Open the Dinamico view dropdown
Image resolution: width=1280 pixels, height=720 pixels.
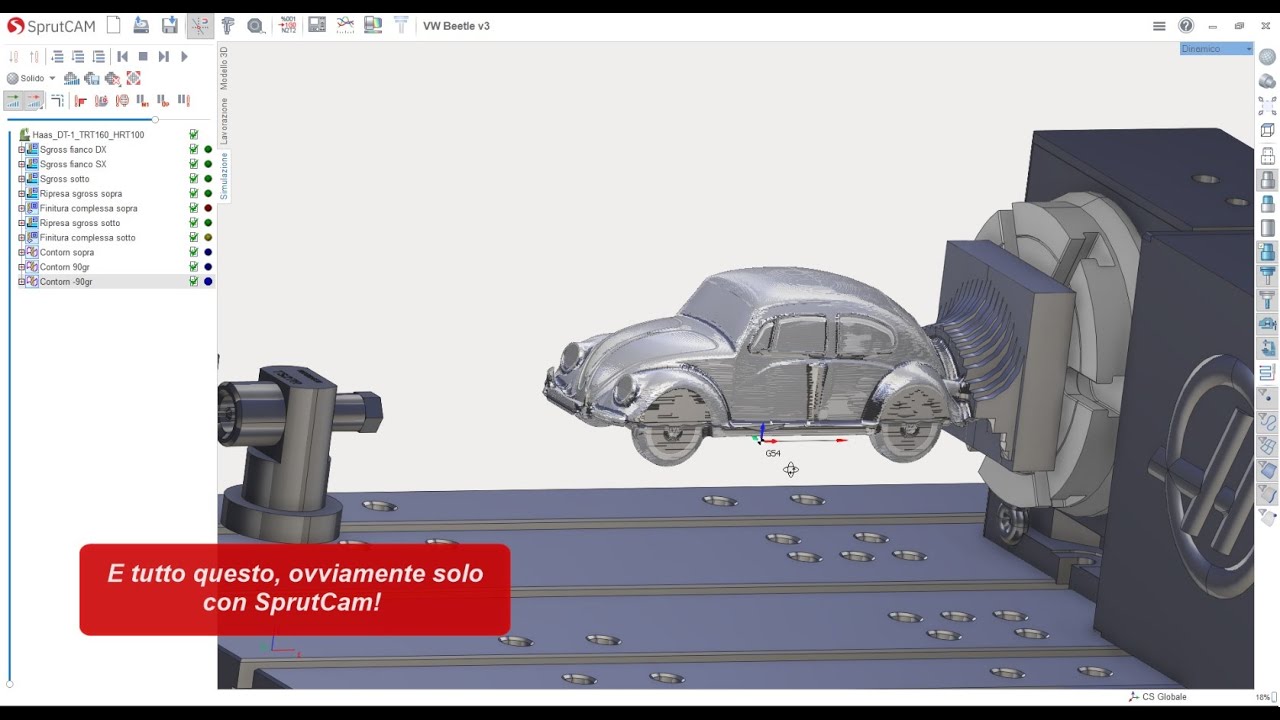pos(1216,48)
